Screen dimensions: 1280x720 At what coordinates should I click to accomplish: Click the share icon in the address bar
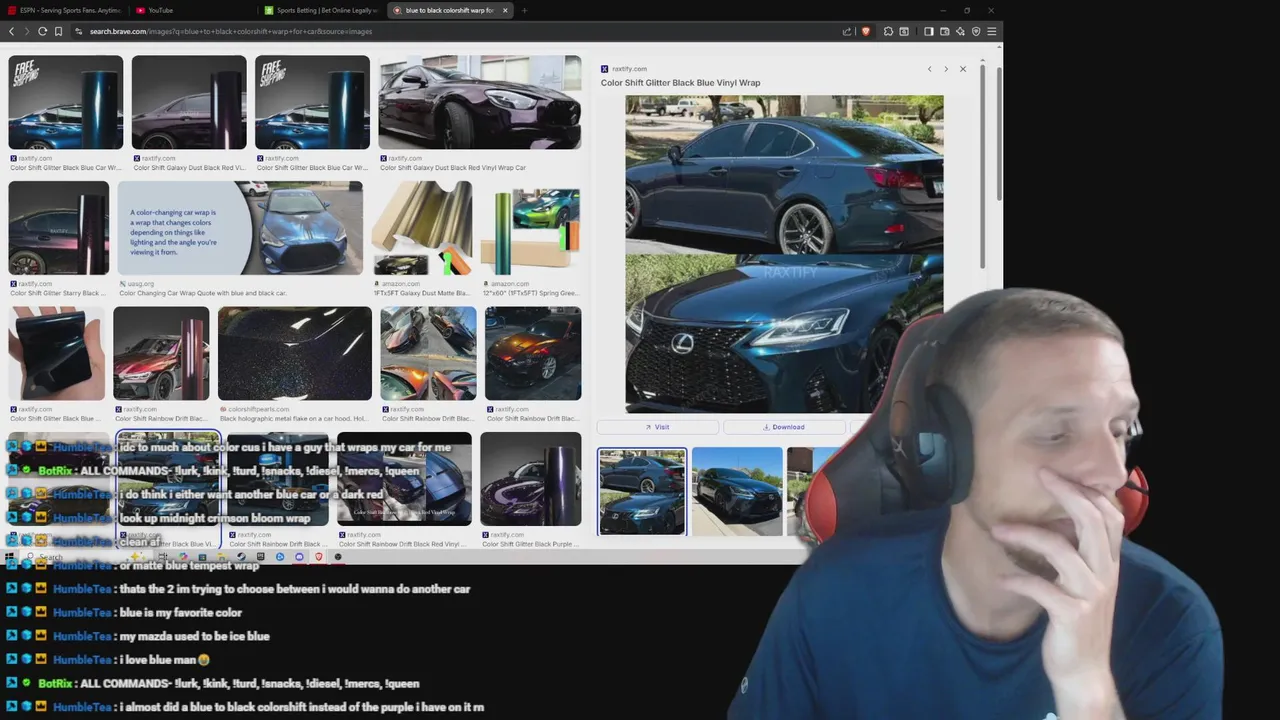click(848, 31)
